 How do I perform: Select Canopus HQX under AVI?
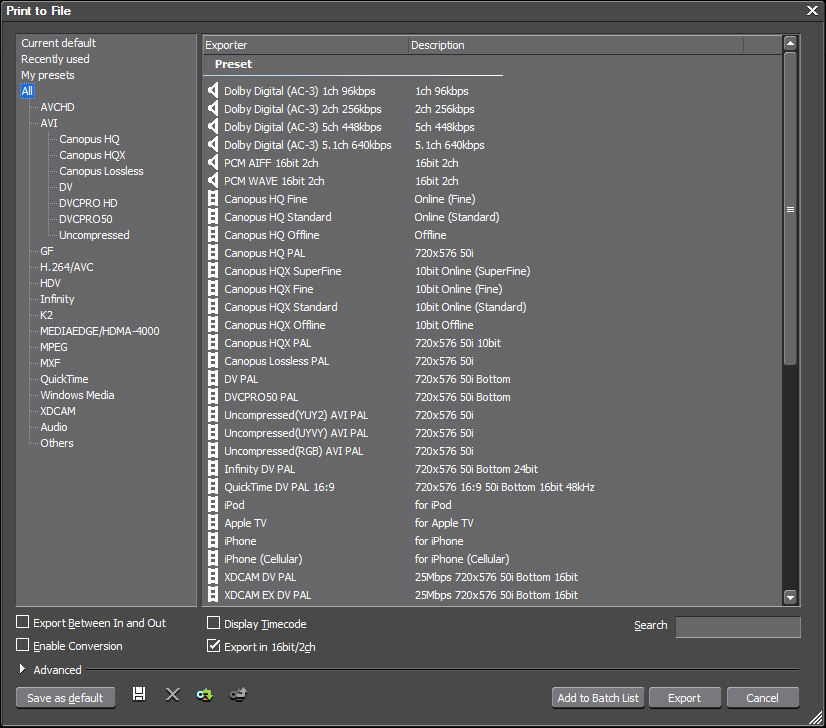92,155
